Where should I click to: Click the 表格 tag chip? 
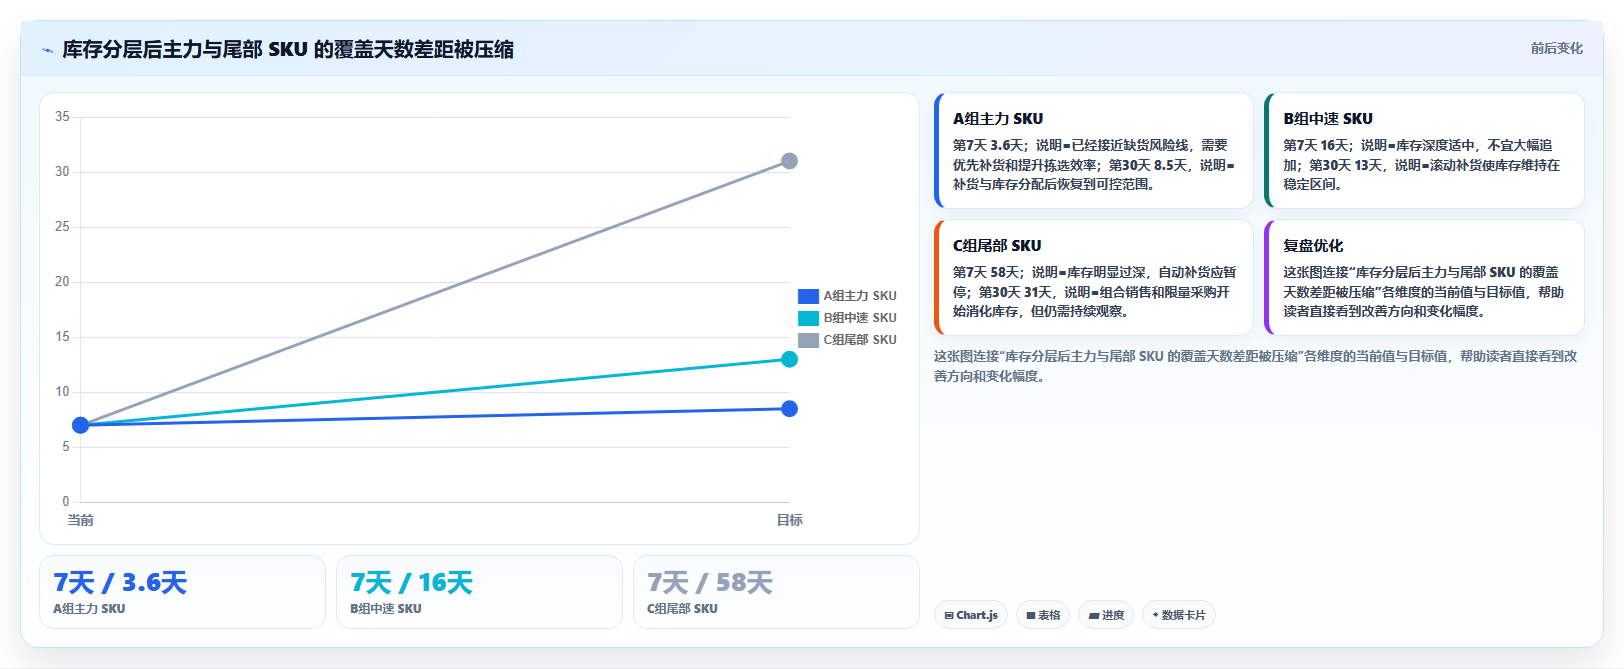(x=1043, y=615)
